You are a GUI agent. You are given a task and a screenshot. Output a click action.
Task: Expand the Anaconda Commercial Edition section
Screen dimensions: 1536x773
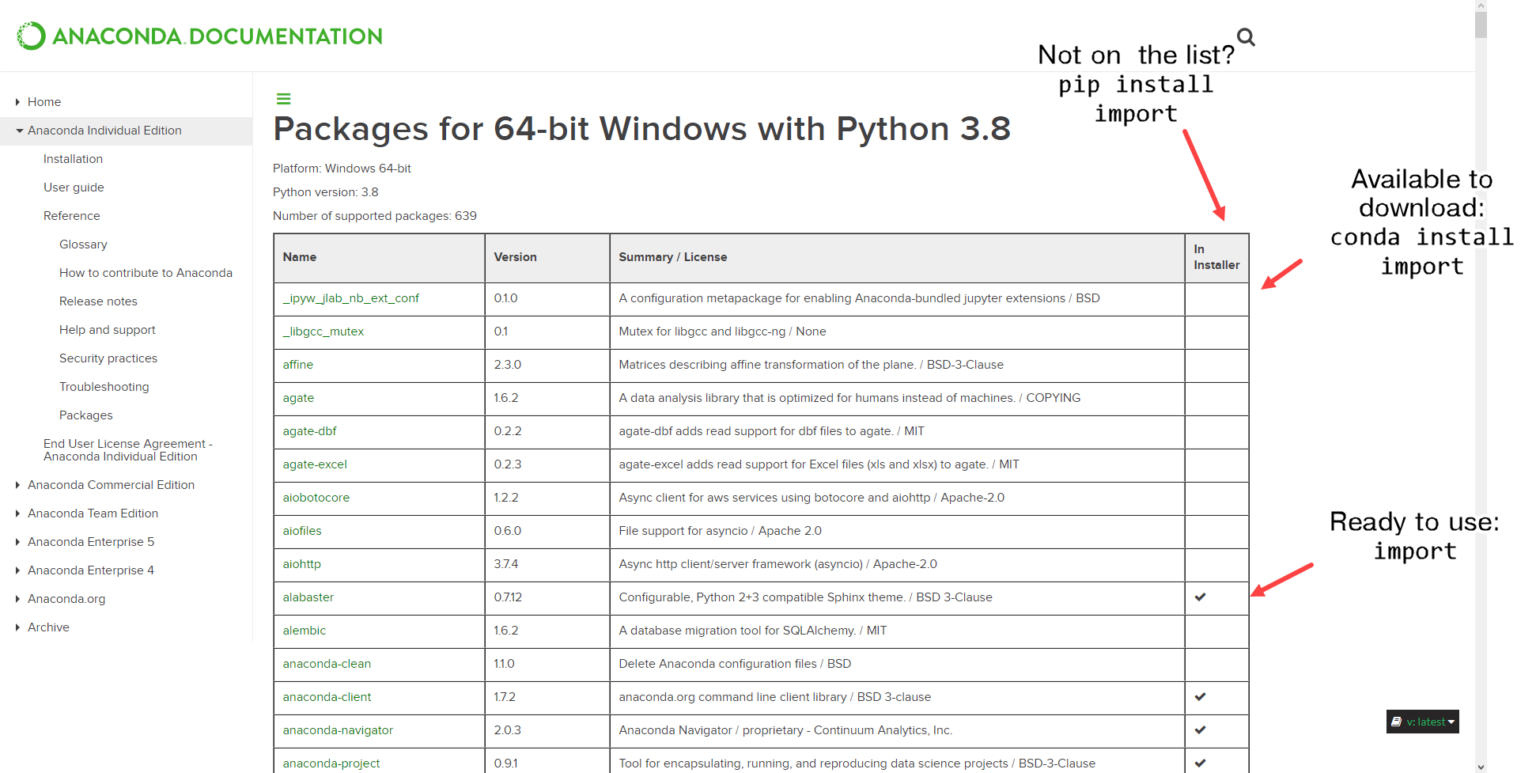pyautogui.click(x=18, y=485)
